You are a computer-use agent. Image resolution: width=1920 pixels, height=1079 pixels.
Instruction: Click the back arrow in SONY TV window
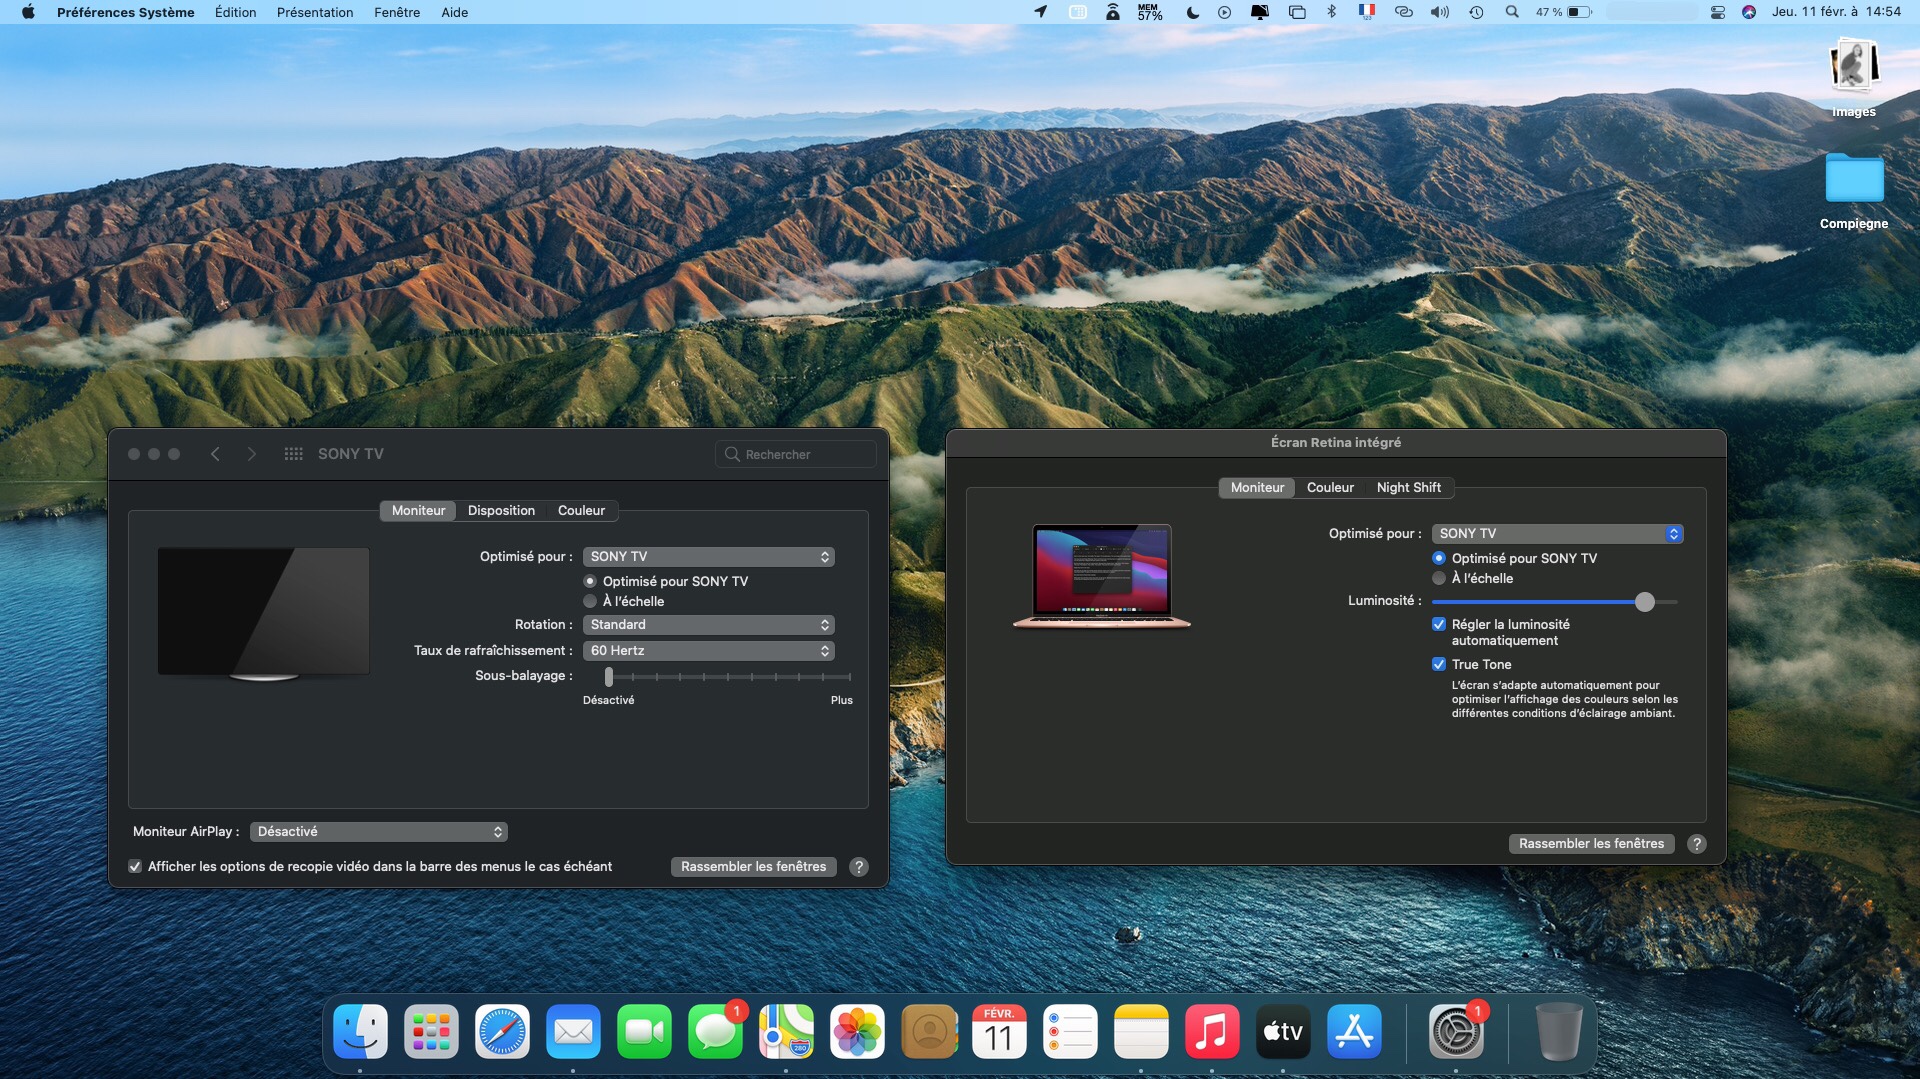(x=215, y=454)
